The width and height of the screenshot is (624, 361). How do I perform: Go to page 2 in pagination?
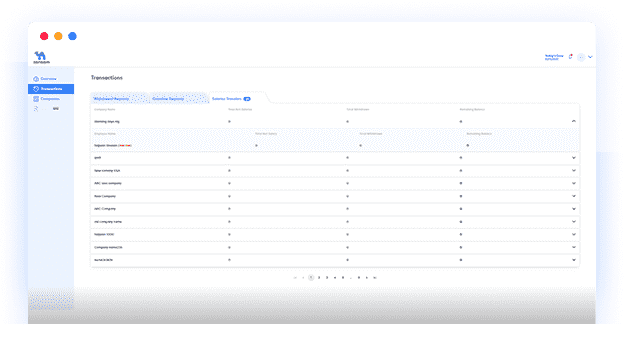pyautogui.click(x=319, y=277)
